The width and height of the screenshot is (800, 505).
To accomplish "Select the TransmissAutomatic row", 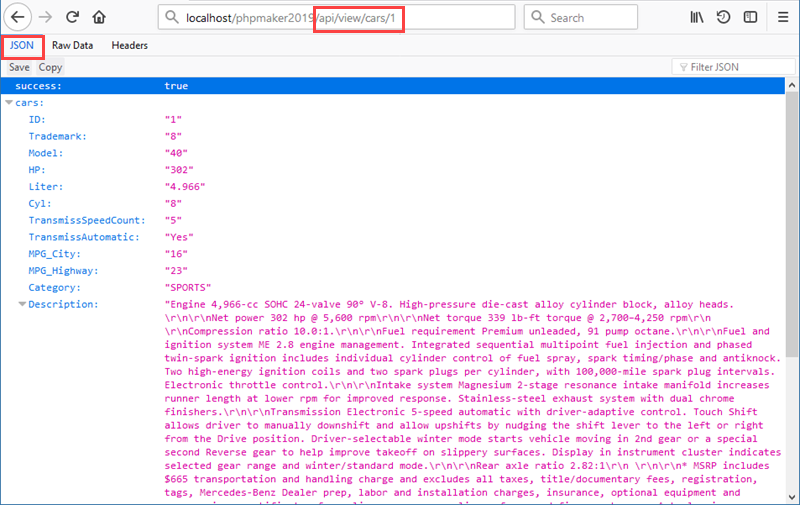I will [392, 237].
